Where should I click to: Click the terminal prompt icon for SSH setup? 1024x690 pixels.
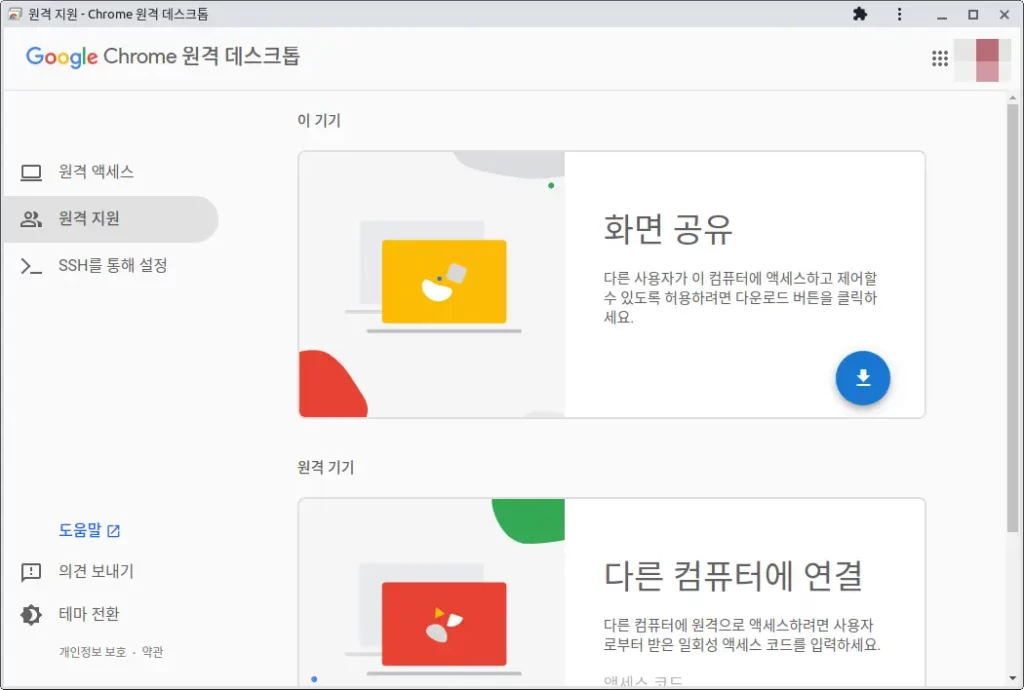tap(31, 266)
